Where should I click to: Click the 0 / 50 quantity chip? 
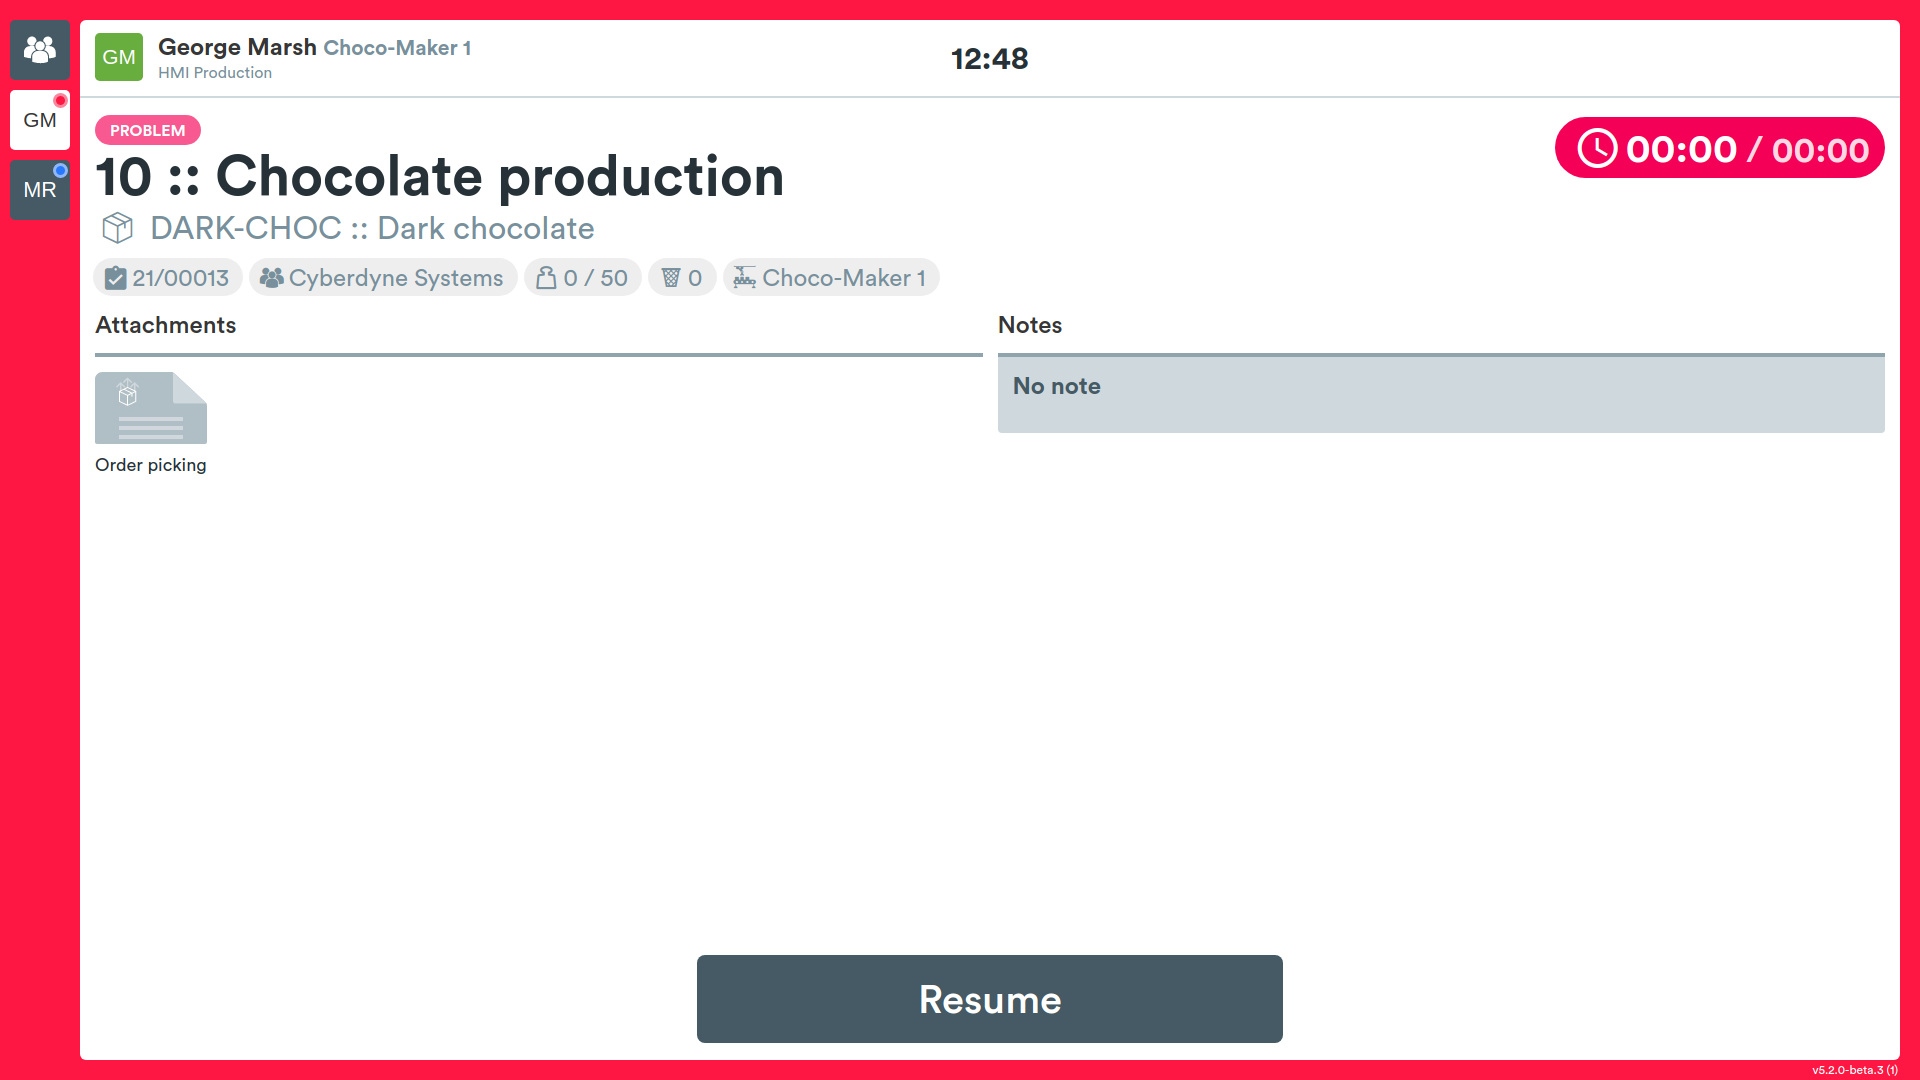point(583,278)
